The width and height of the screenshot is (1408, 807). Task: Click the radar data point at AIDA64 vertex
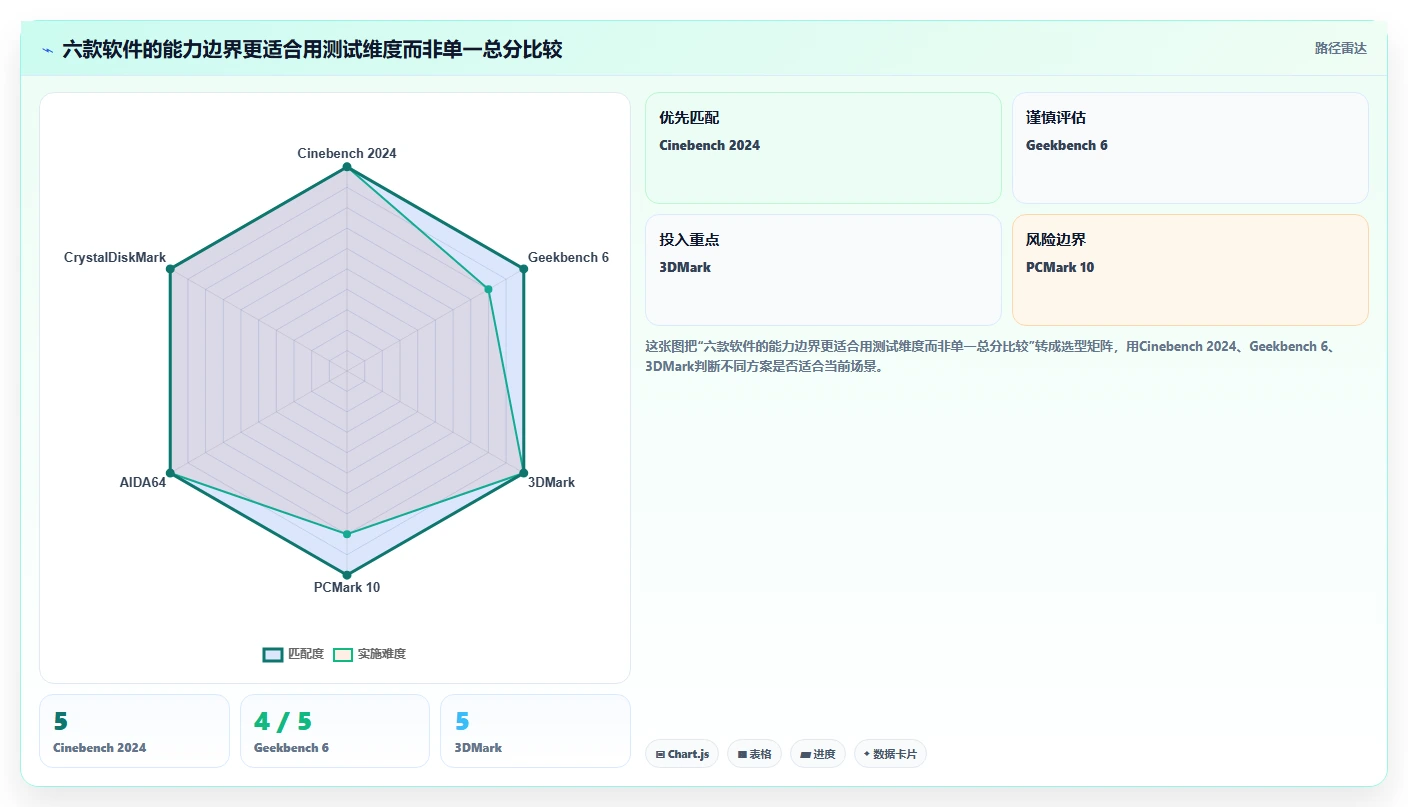pos(171,473)
